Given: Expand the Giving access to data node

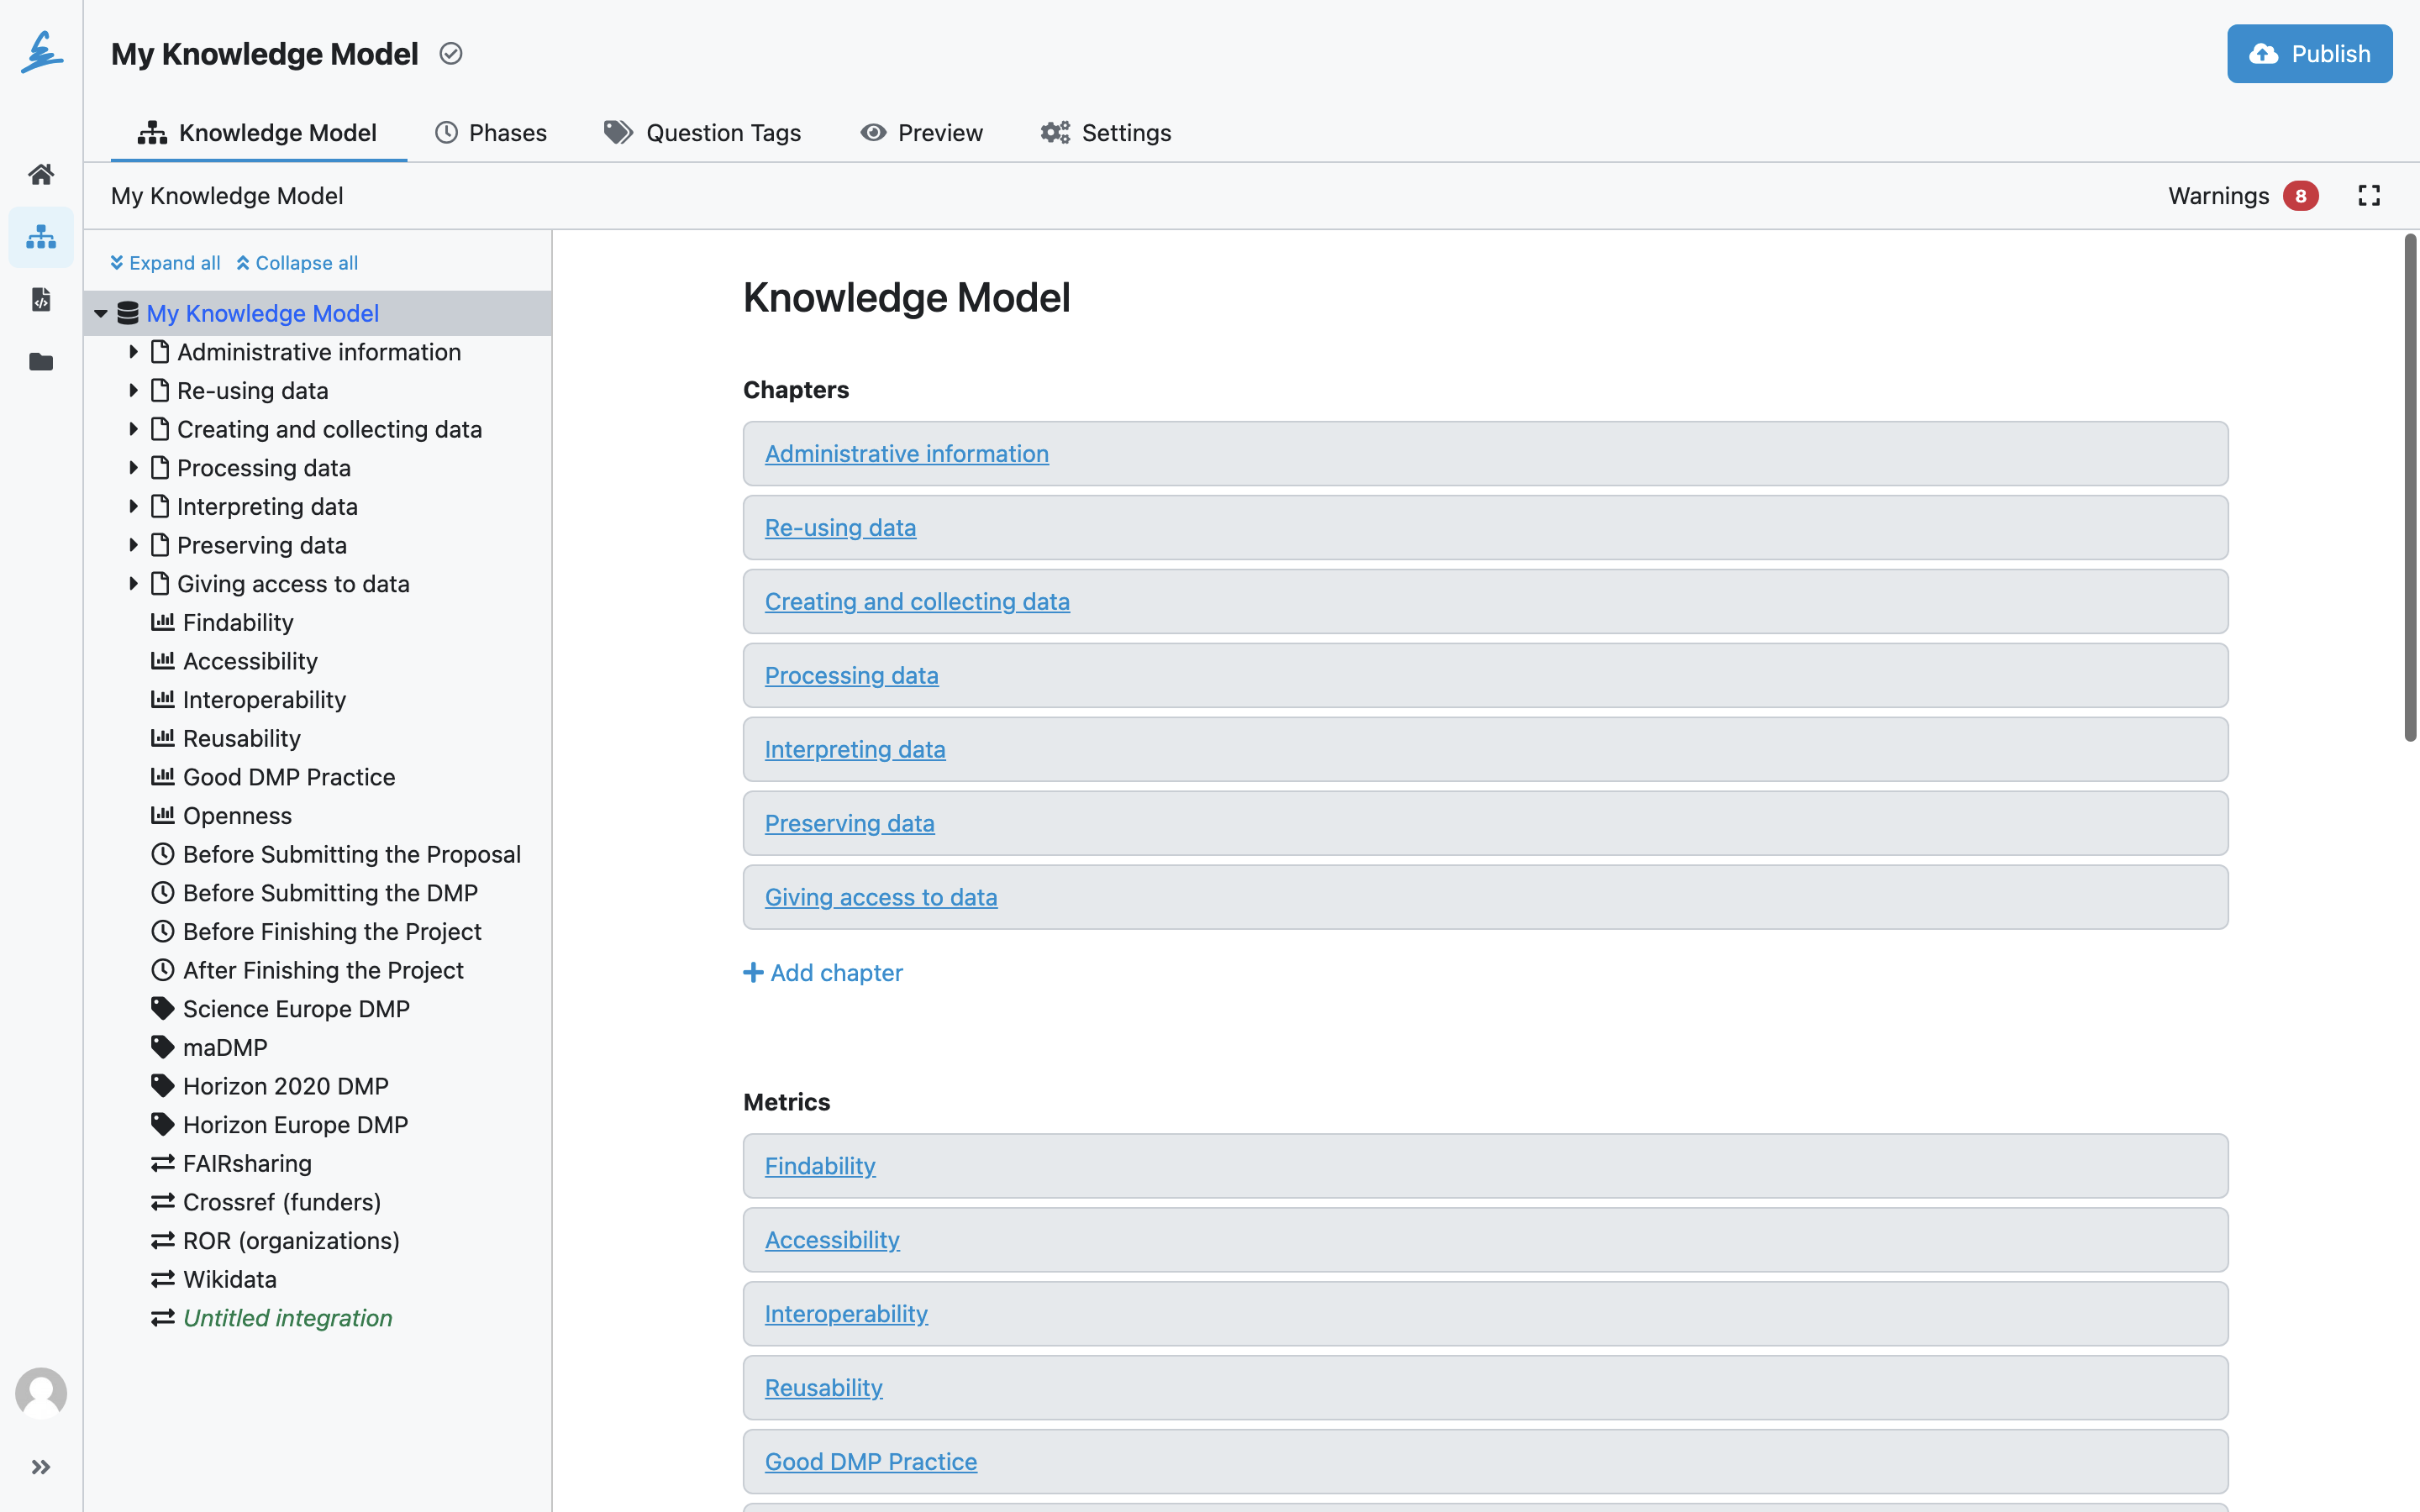Looking at the screenshot, I should coord(133,584).
